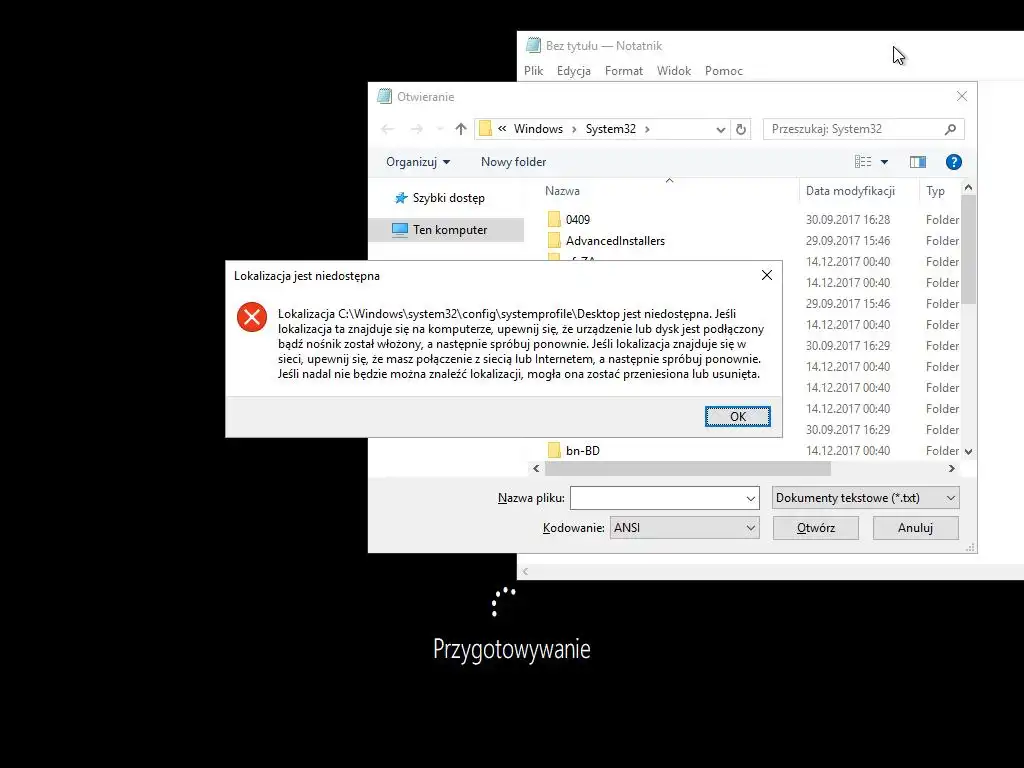Open the Plik menu in Notatnik
Viewport: 1024px width, 768px height.
(x=533, y=71)
